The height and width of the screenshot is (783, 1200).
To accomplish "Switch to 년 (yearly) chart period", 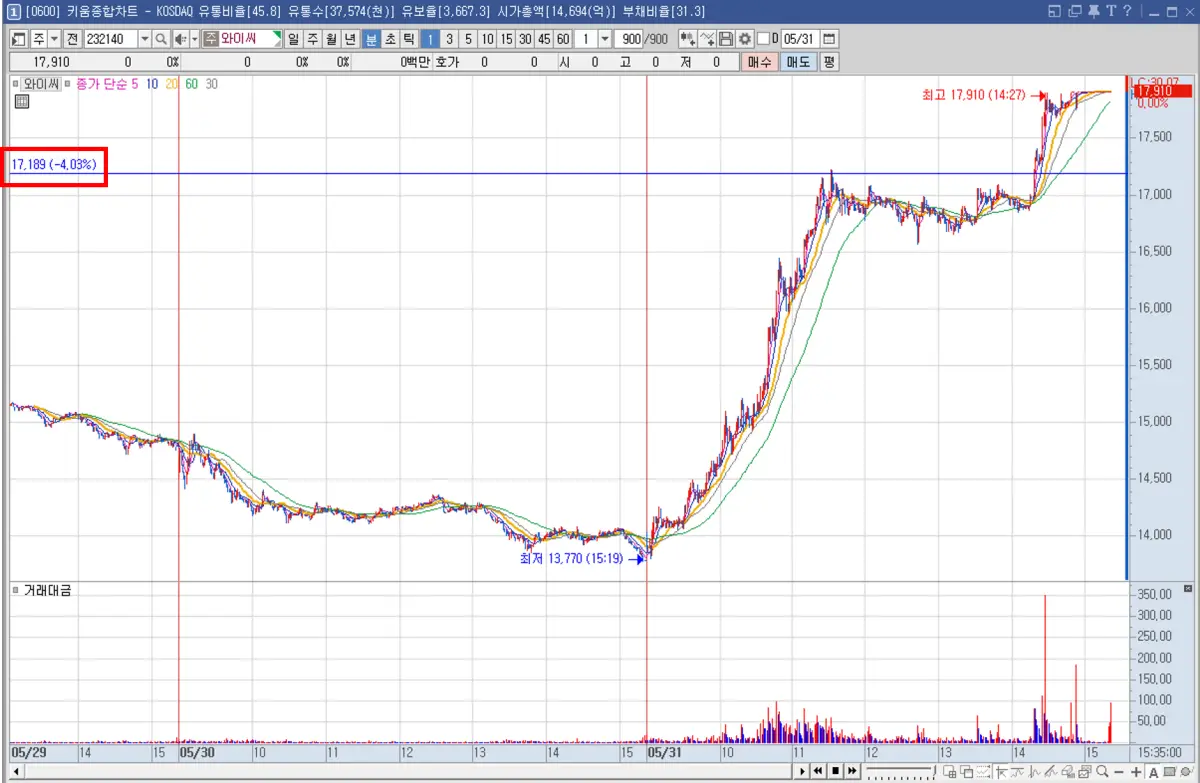I will click(349, 39).
